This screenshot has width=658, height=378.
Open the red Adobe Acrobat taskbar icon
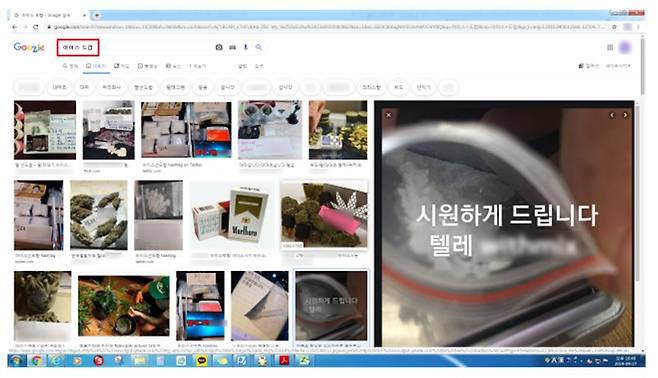click(284, 360)
